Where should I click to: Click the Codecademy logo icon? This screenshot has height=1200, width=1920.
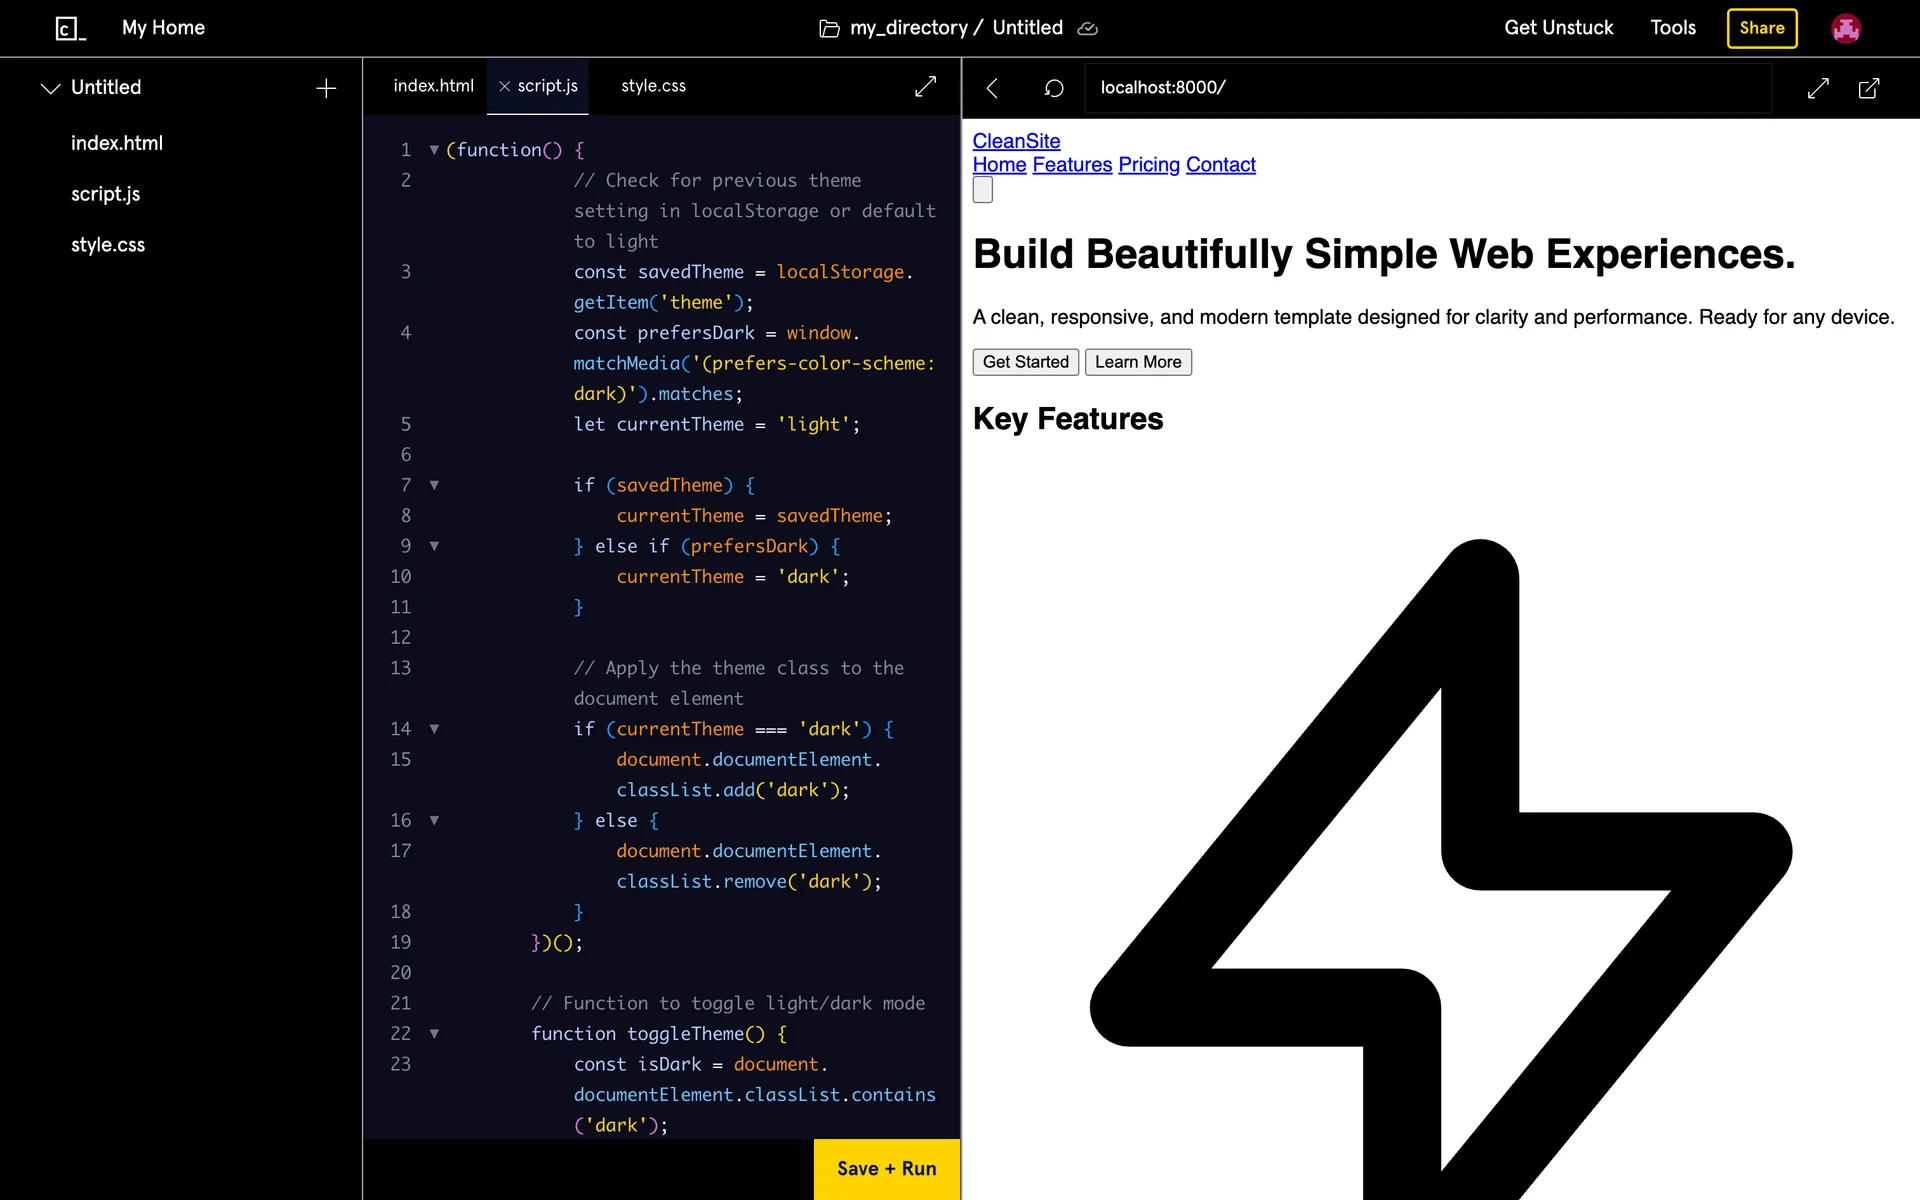[70, 28]
